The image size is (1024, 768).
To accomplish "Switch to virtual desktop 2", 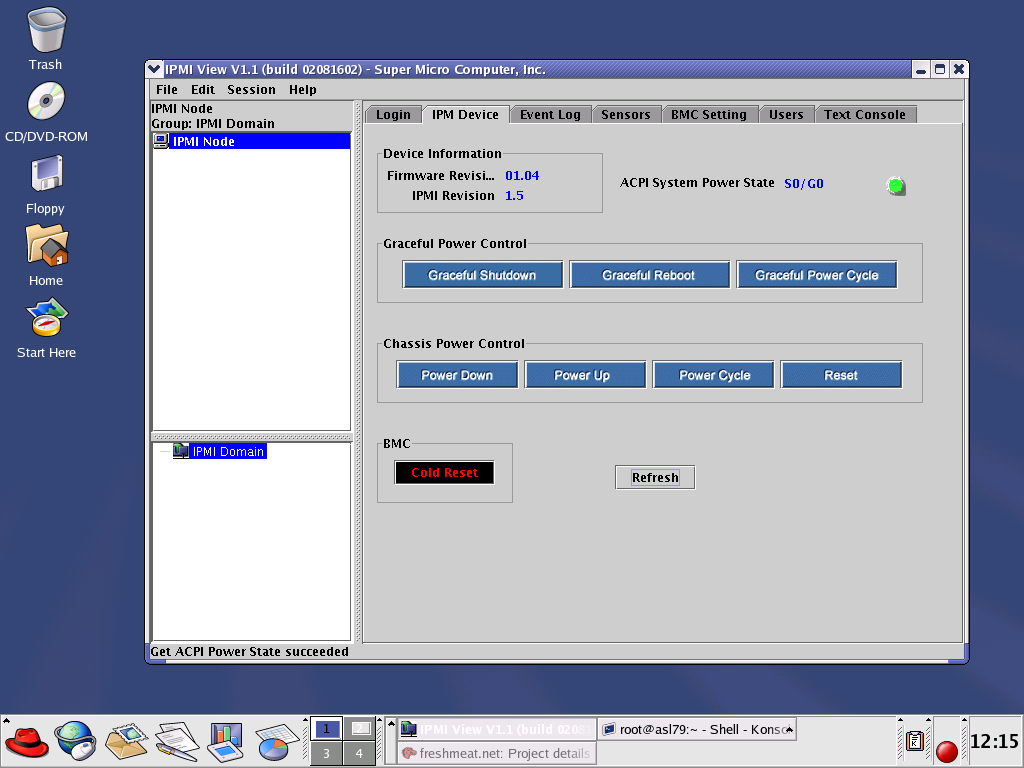I will coord(359,729).
